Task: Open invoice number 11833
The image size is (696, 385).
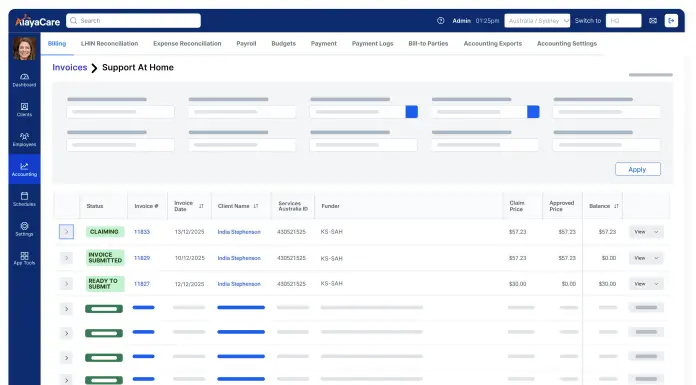Action: (142, 232)
